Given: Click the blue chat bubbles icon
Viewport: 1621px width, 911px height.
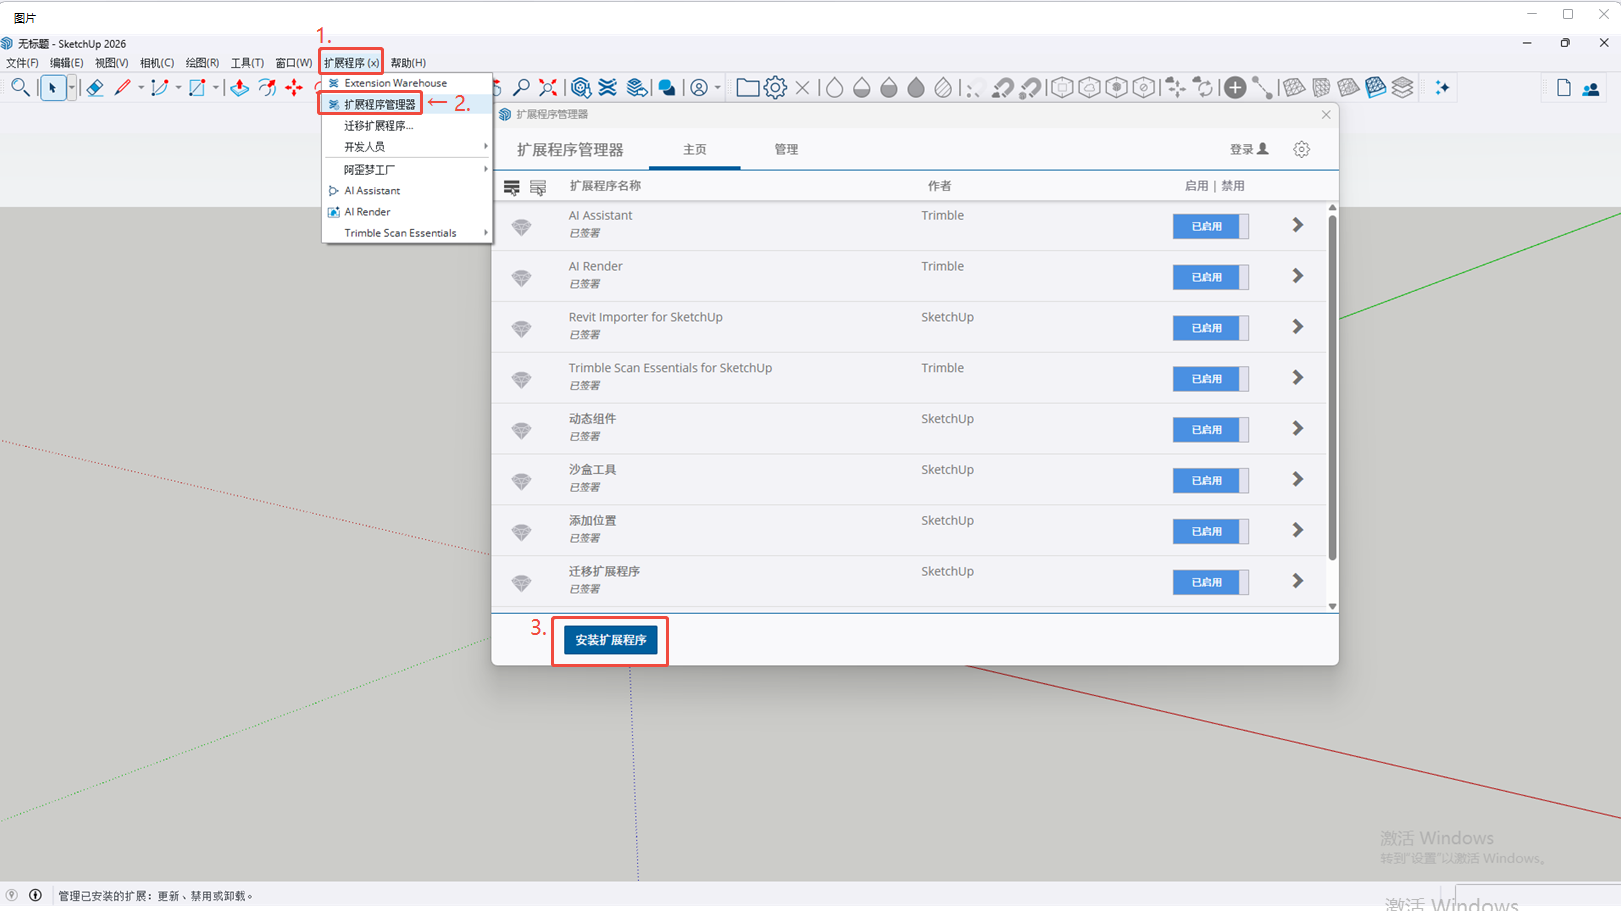Looking at the screenshot, I should pyautogui.click(x=667, y=88).
